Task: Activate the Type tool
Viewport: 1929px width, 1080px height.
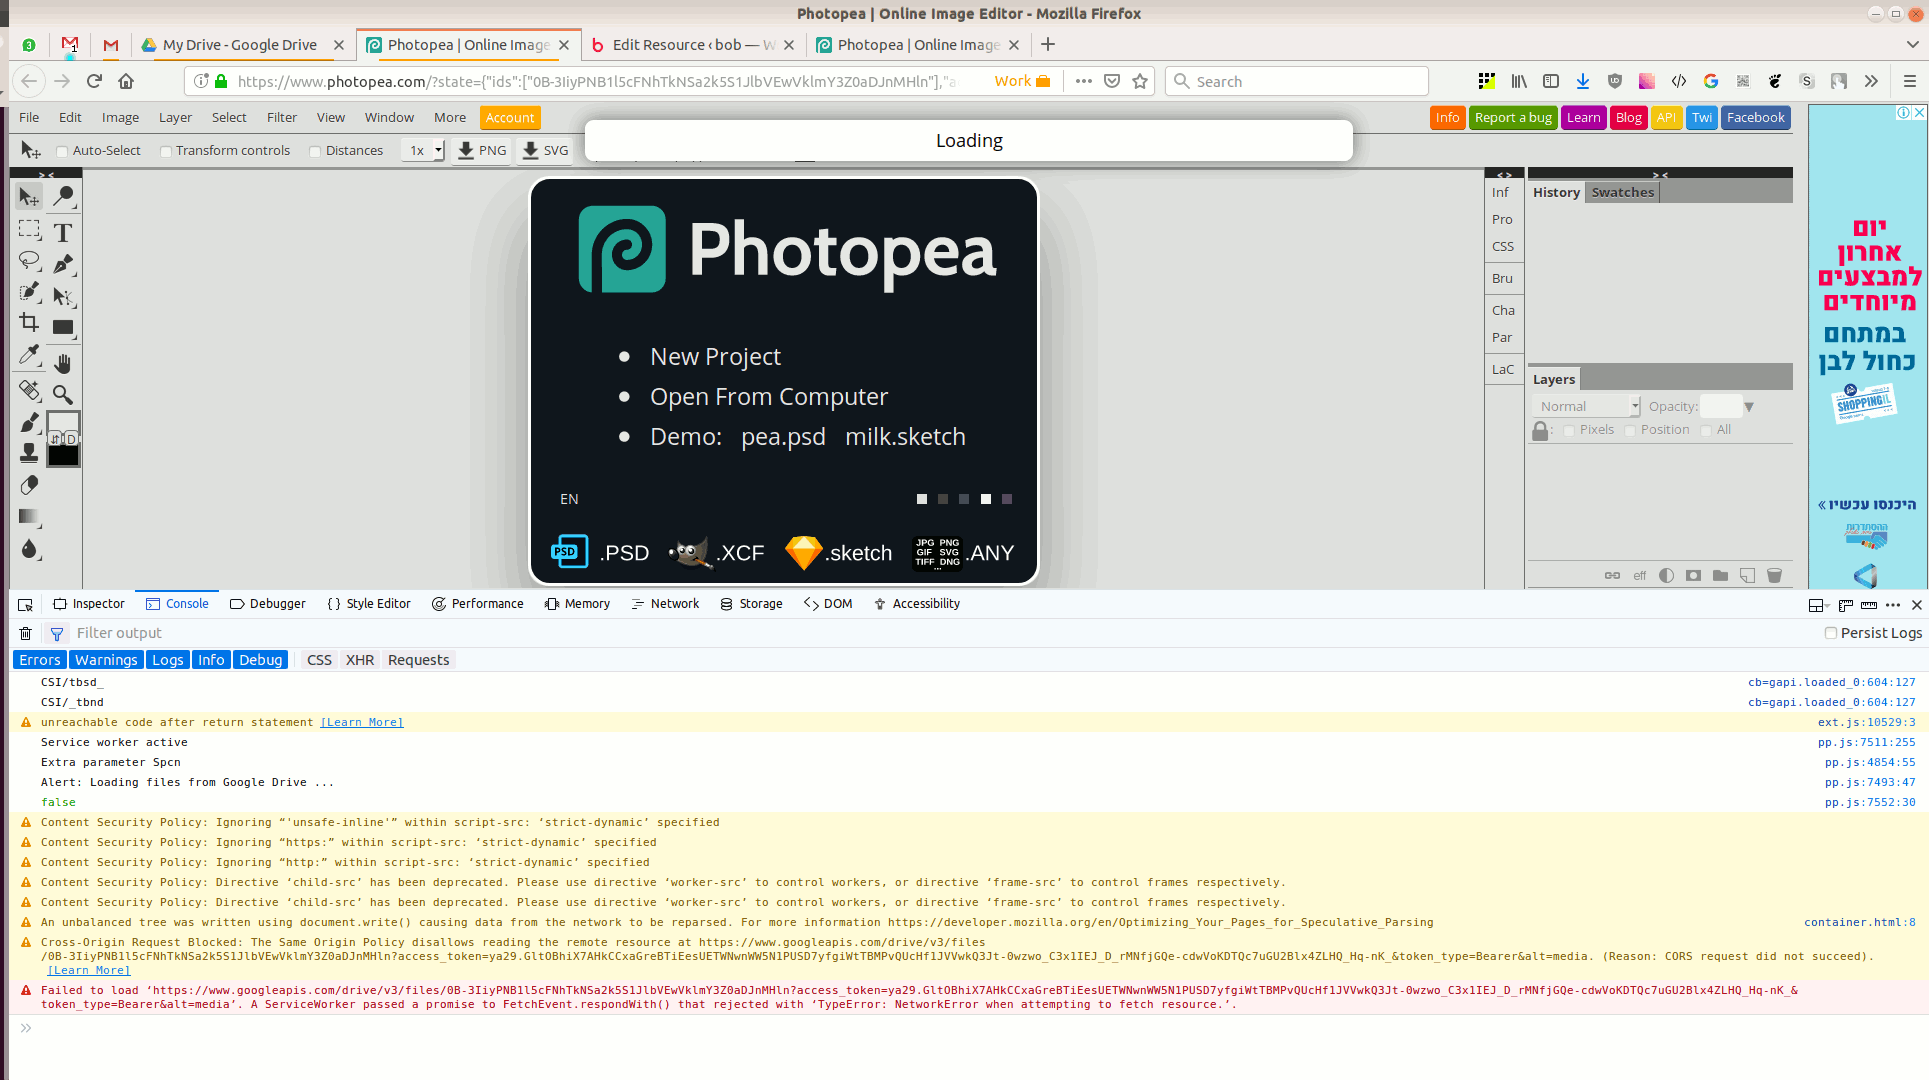Action: click(63, 231)
